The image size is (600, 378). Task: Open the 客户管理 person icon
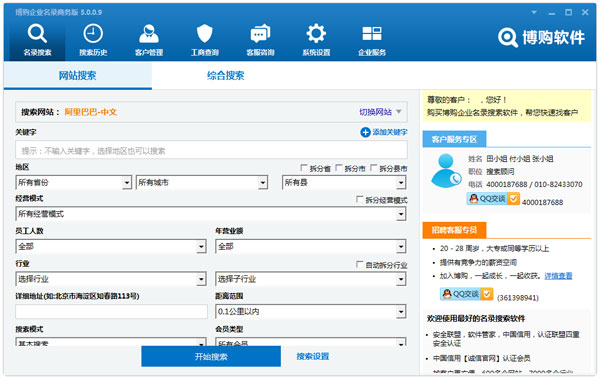point(149,34)
